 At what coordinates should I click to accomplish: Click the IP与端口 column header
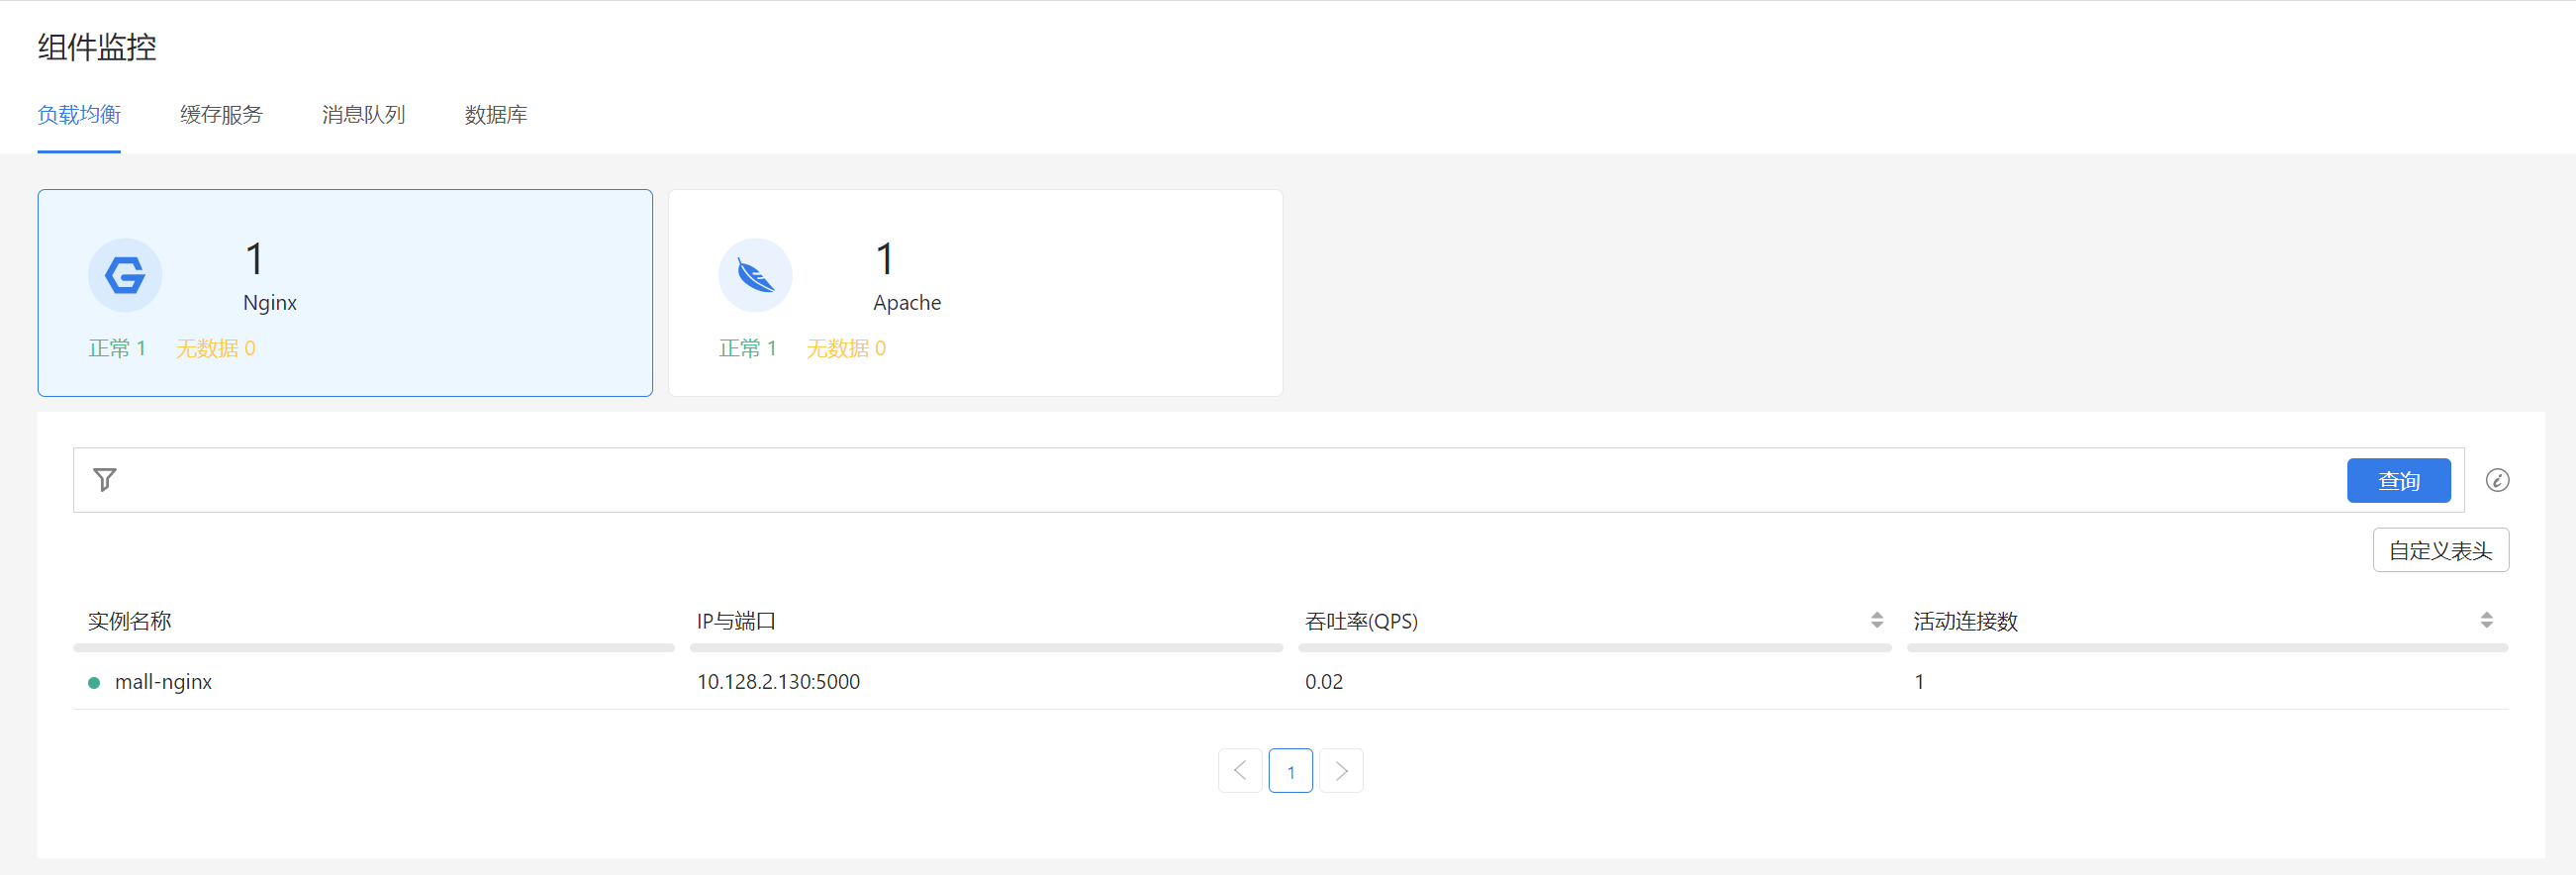tap(736, 621)
